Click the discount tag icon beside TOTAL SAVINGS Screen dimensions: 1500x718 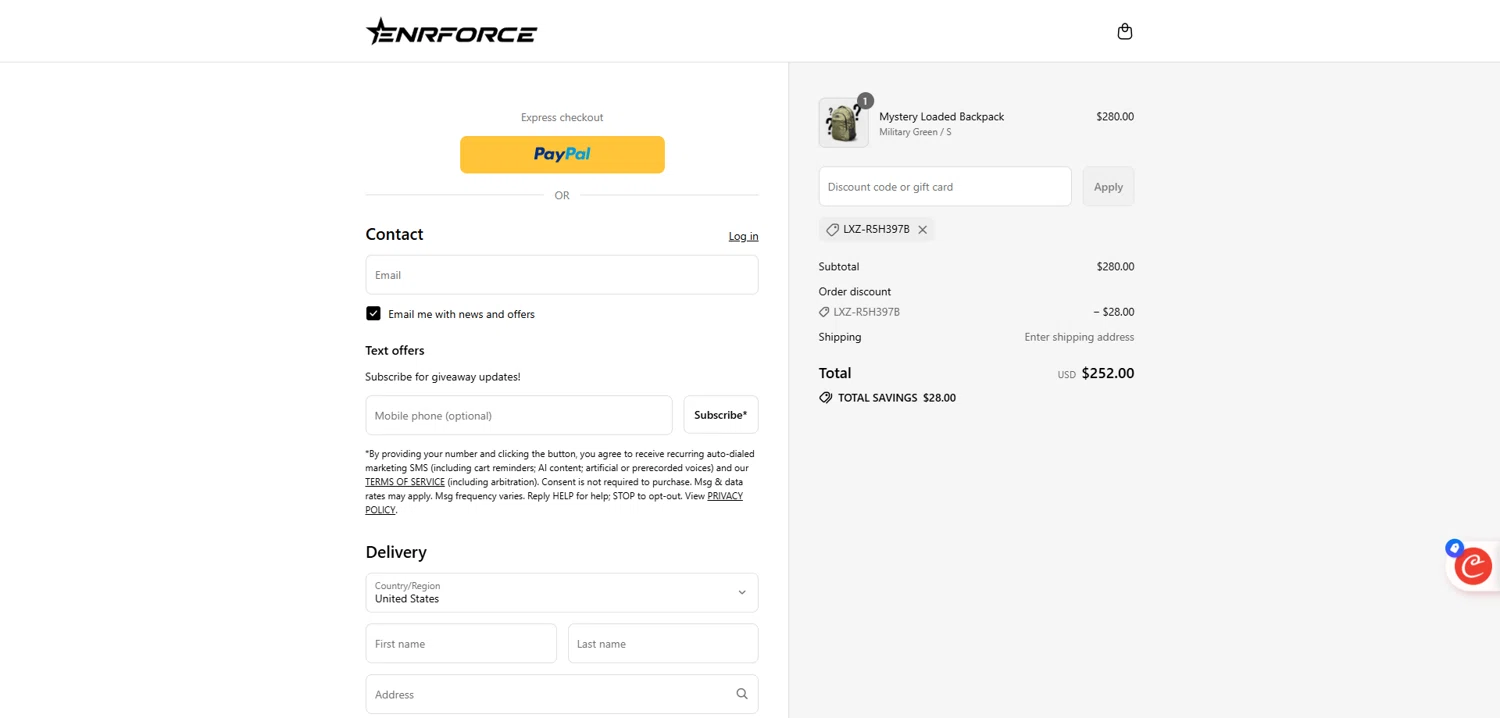click(x=826, y=398)
